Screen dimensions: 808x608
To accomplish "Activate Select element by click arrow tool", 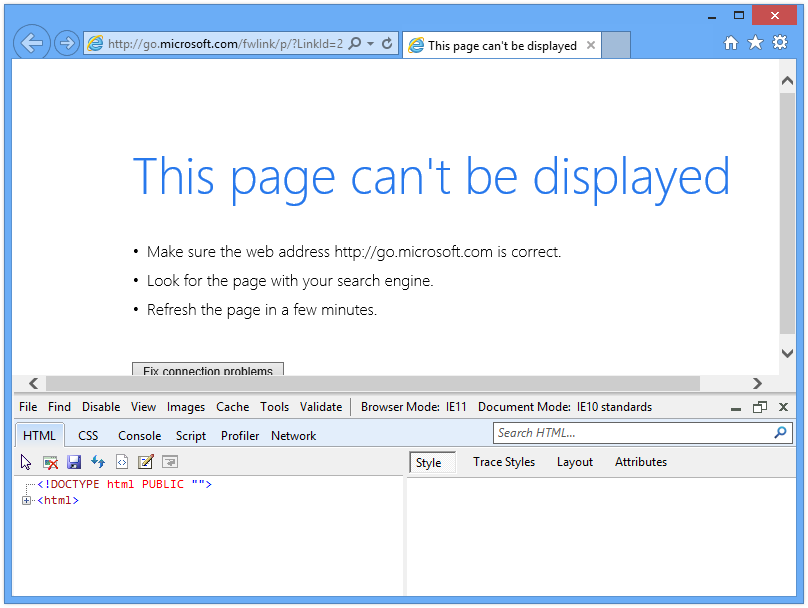I will 26,462.
